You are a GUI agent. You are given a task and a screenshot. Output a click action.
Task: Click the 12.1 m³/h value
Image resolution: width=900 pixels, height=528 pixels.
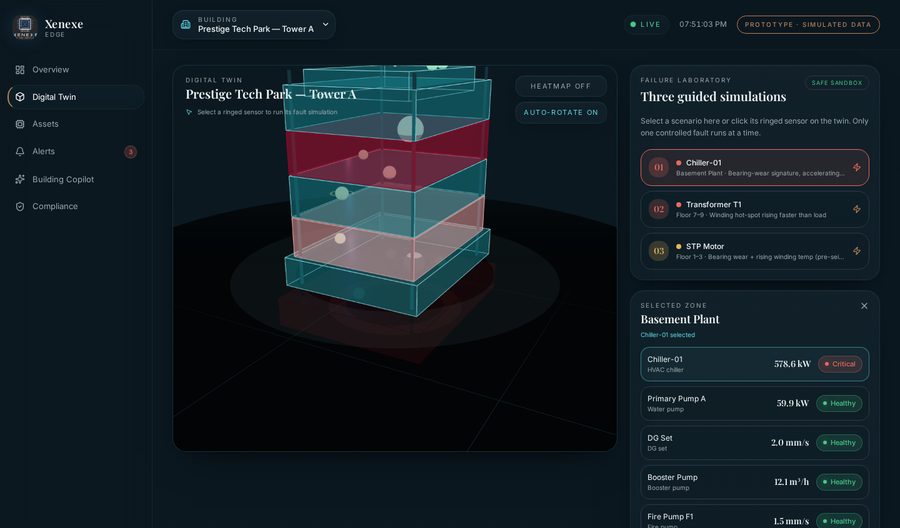coord(791,482)
